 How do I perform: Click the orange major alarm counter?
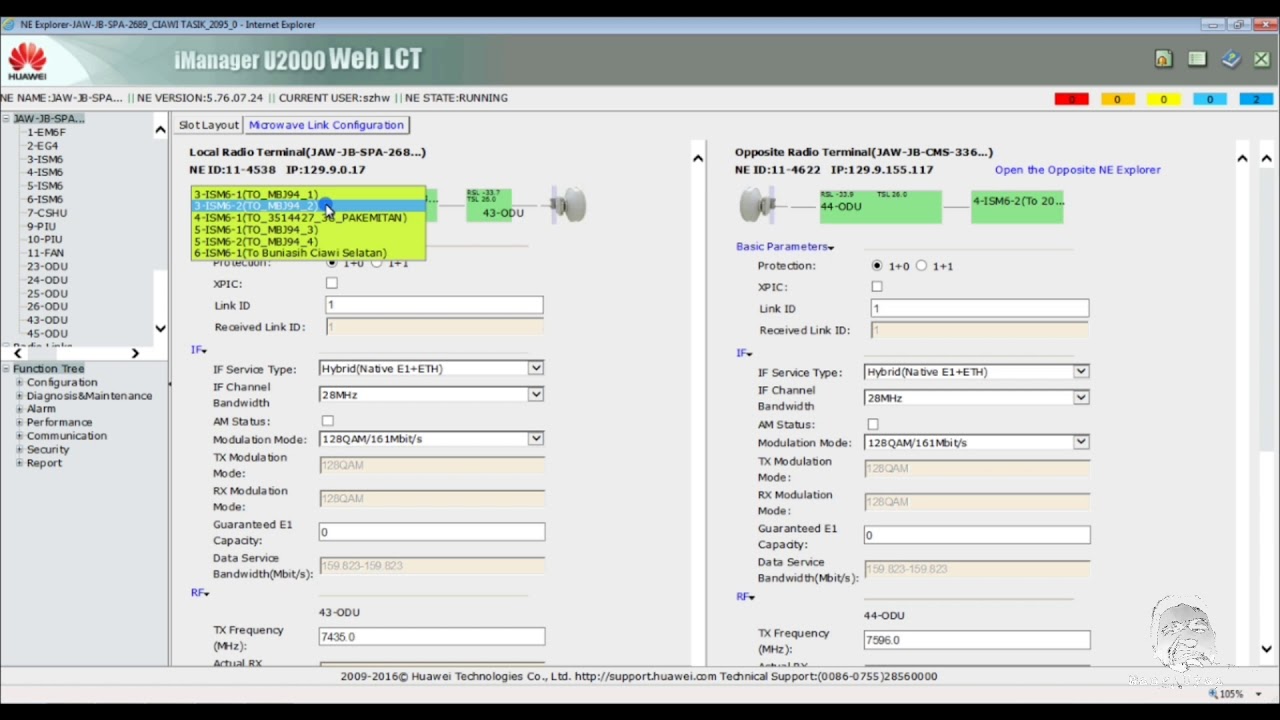coord(1117,99)
